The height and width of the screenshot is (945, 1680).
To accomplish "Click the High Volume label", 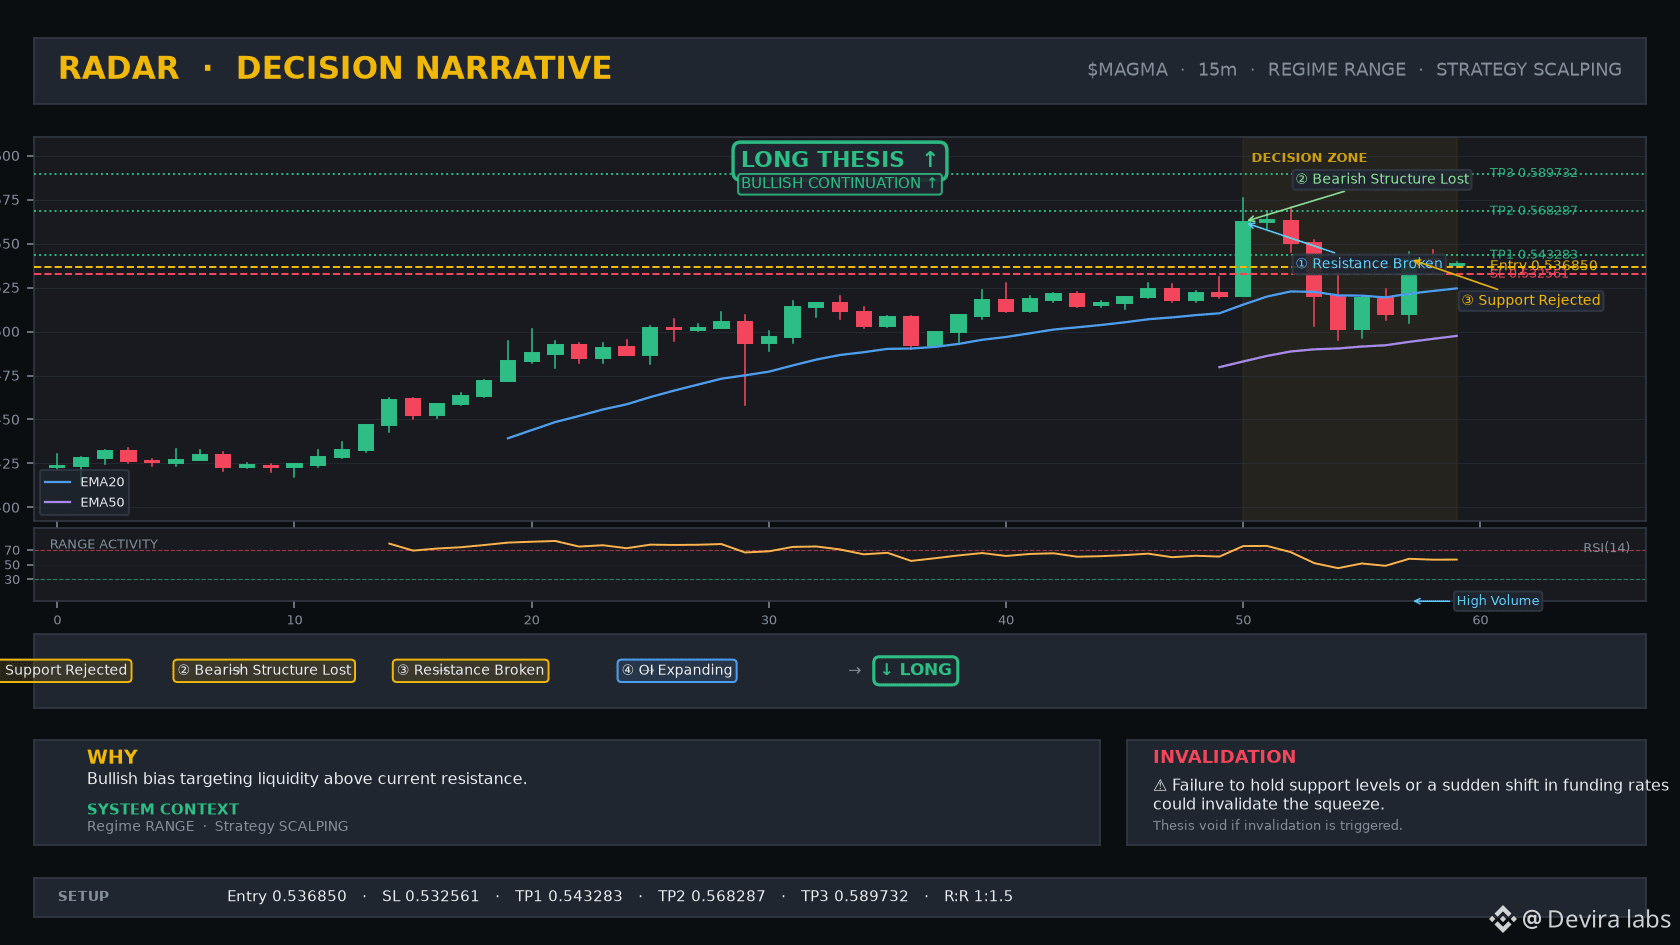I will click(x=1497, y=601).
